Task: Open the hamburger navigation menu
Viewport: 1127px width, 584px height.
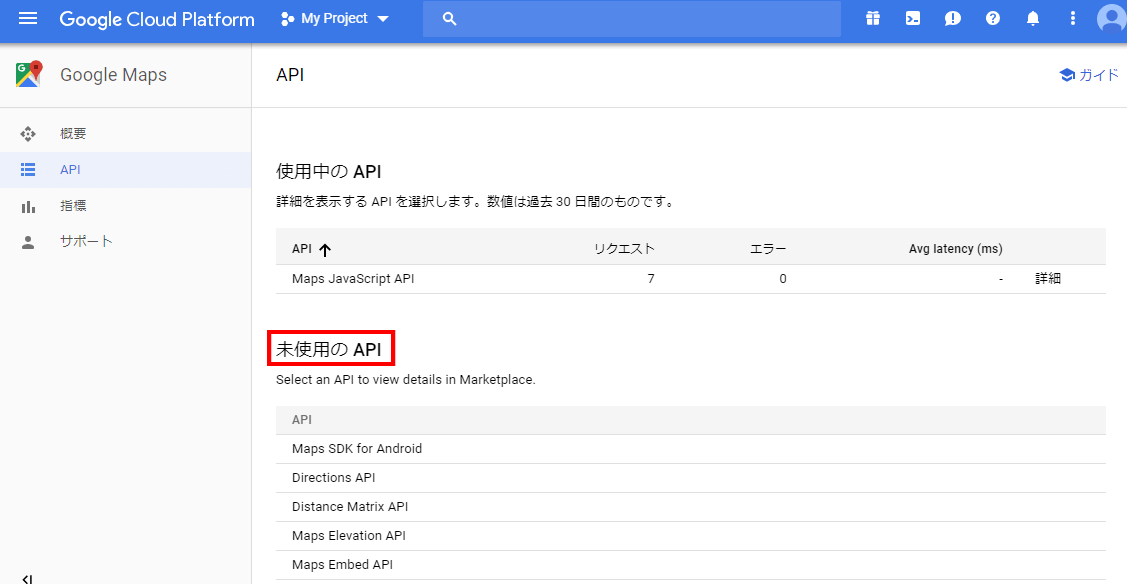Action: [27, 19]
